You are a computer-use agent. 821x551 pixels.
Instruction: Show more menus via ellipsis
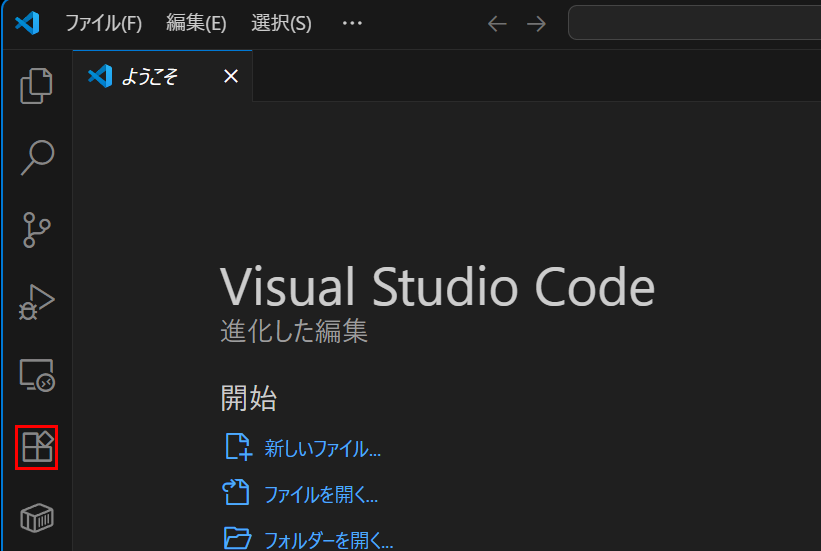352,23
